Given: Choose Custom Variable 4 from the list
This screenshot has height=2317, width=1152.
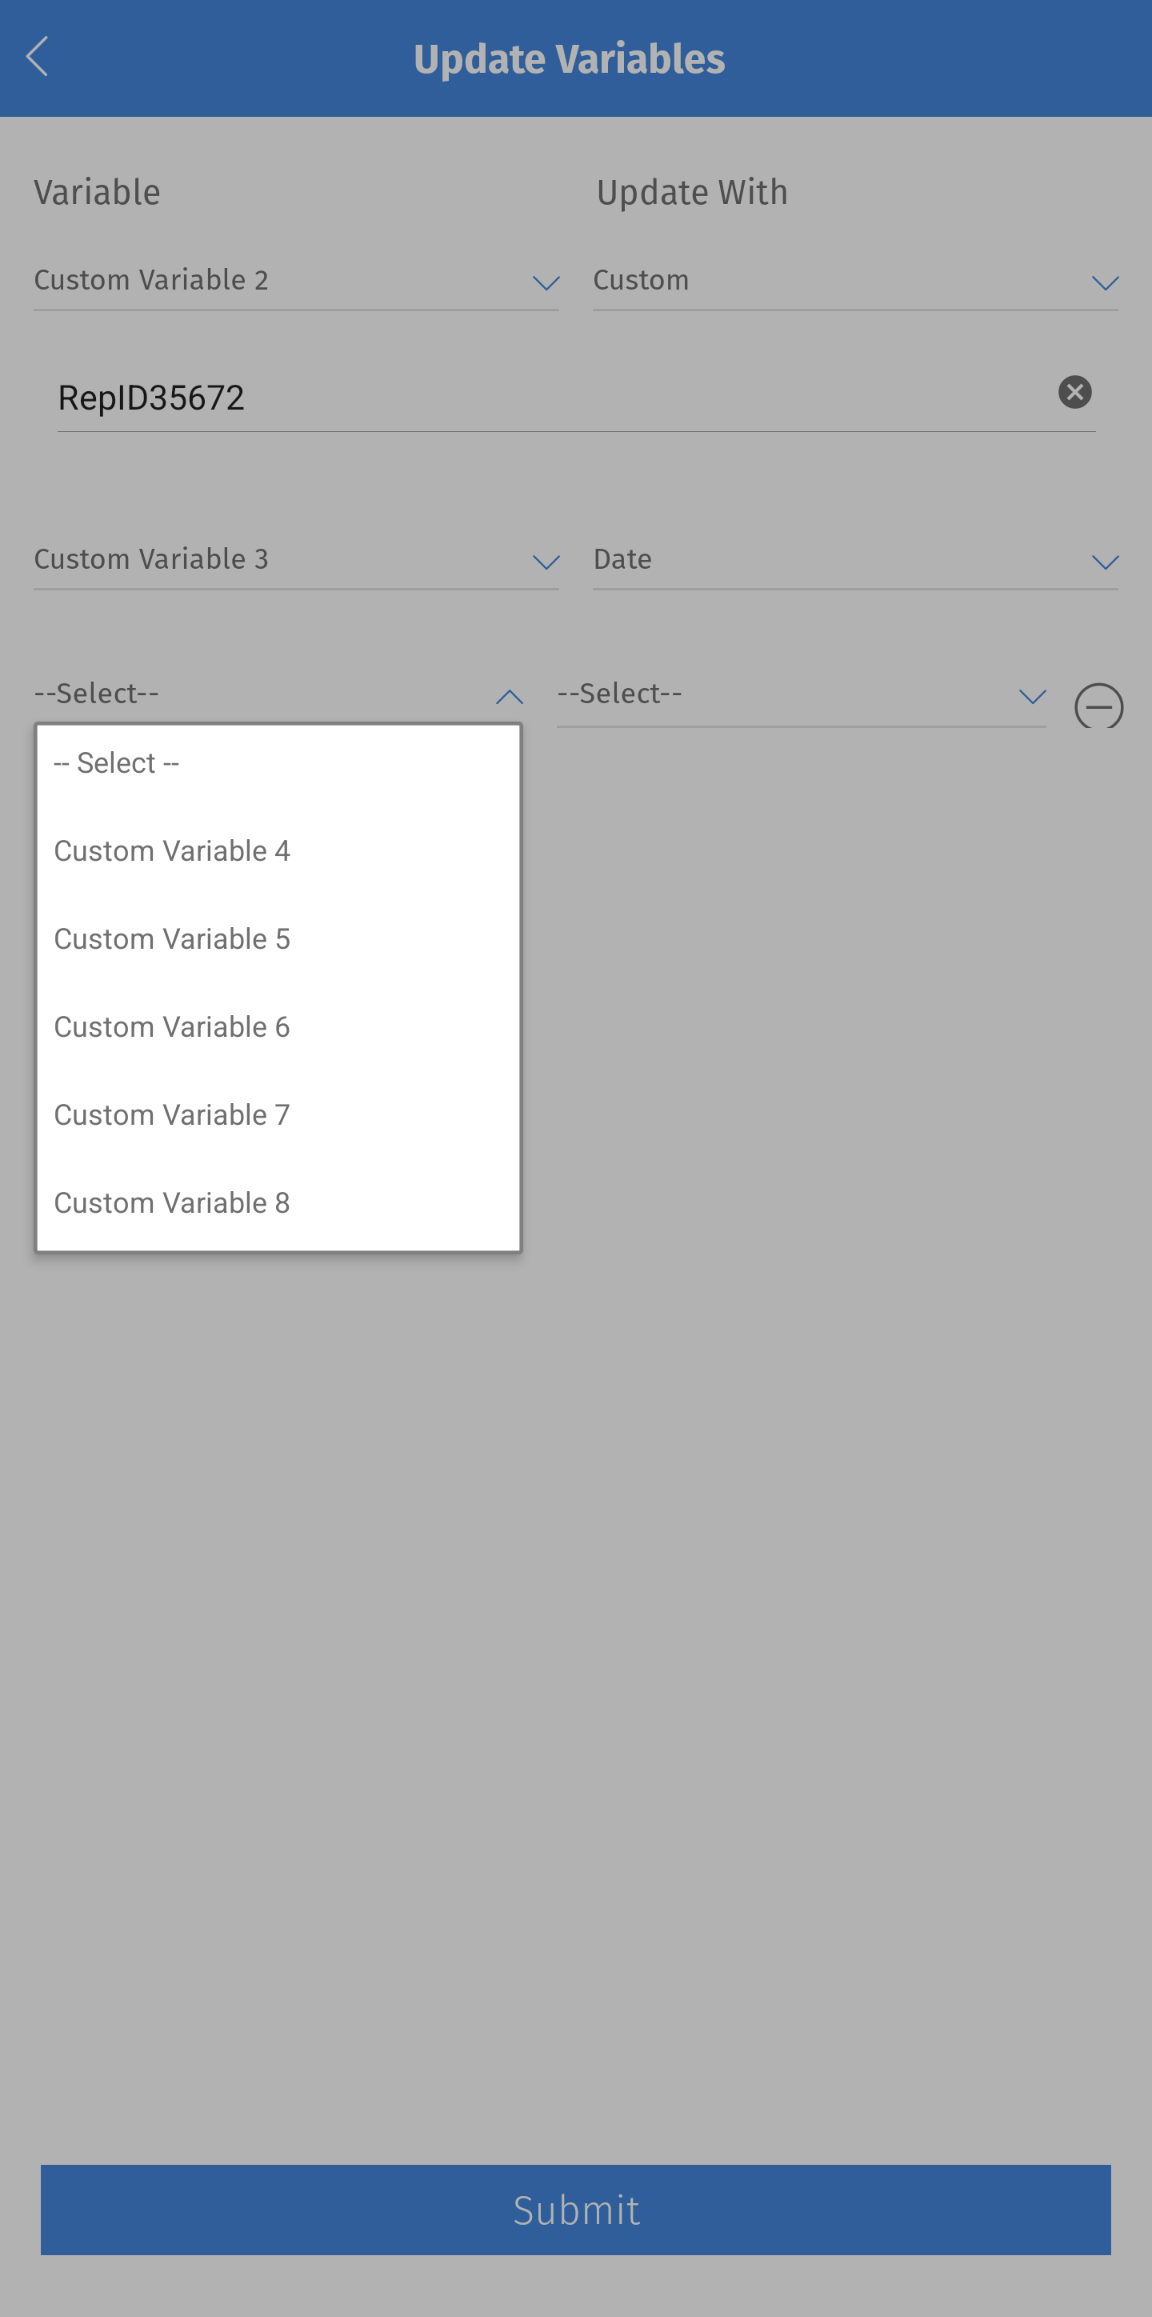Looking at the screenshot, I should point(172,851).
